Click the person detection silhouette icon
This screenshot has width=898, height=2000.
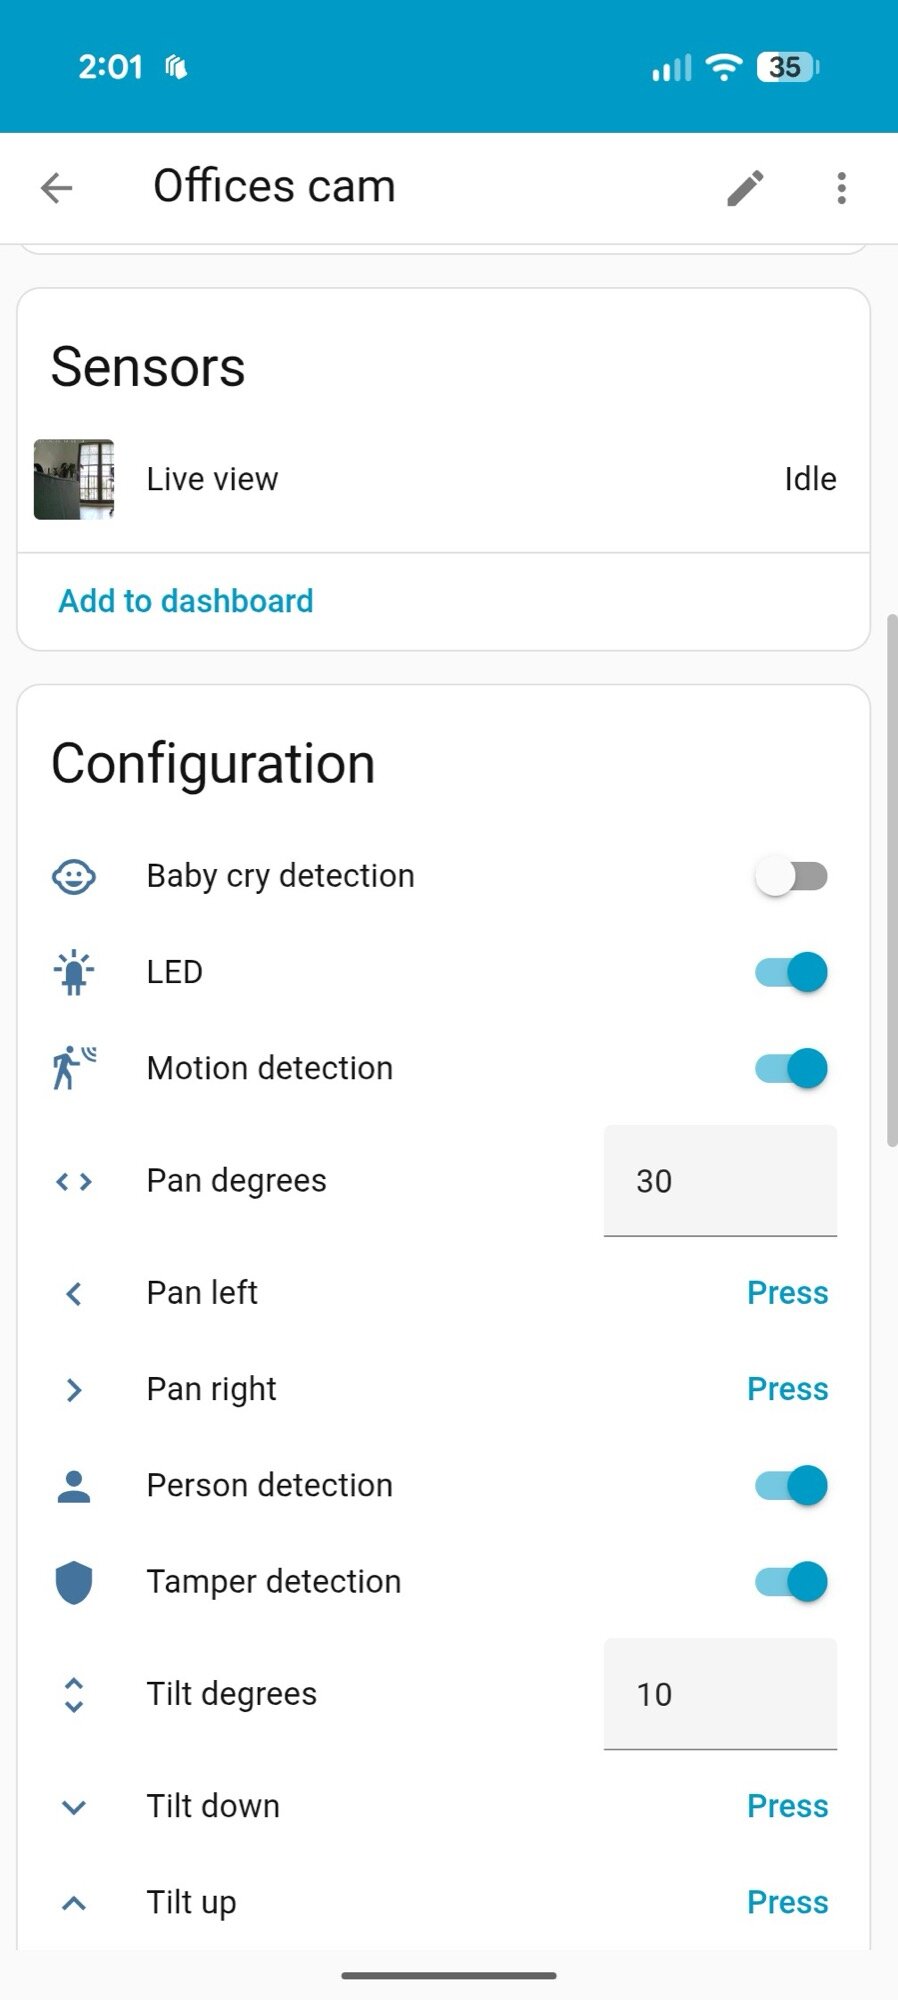74,1485
